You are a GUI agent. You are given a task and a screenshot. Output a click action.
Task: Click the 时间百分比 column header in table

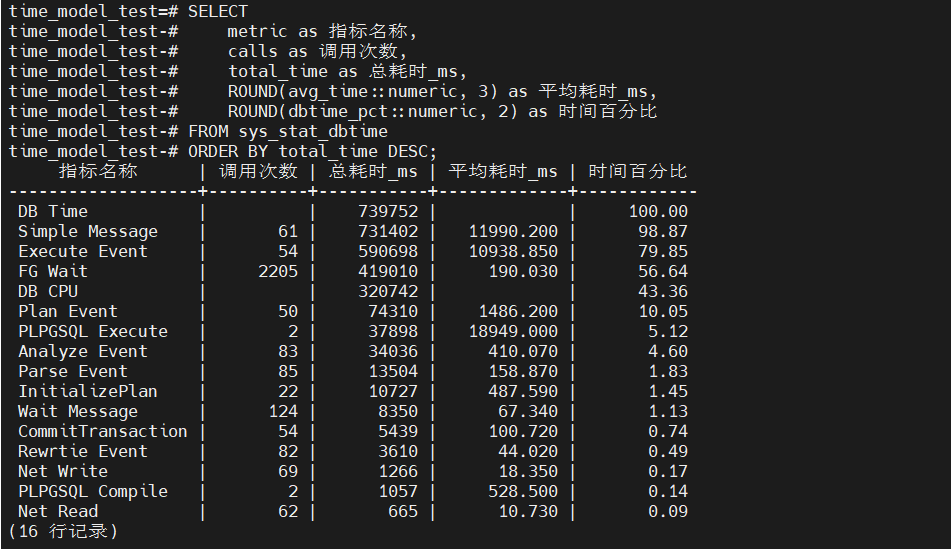pyautogui.click(x=637, y=171)
